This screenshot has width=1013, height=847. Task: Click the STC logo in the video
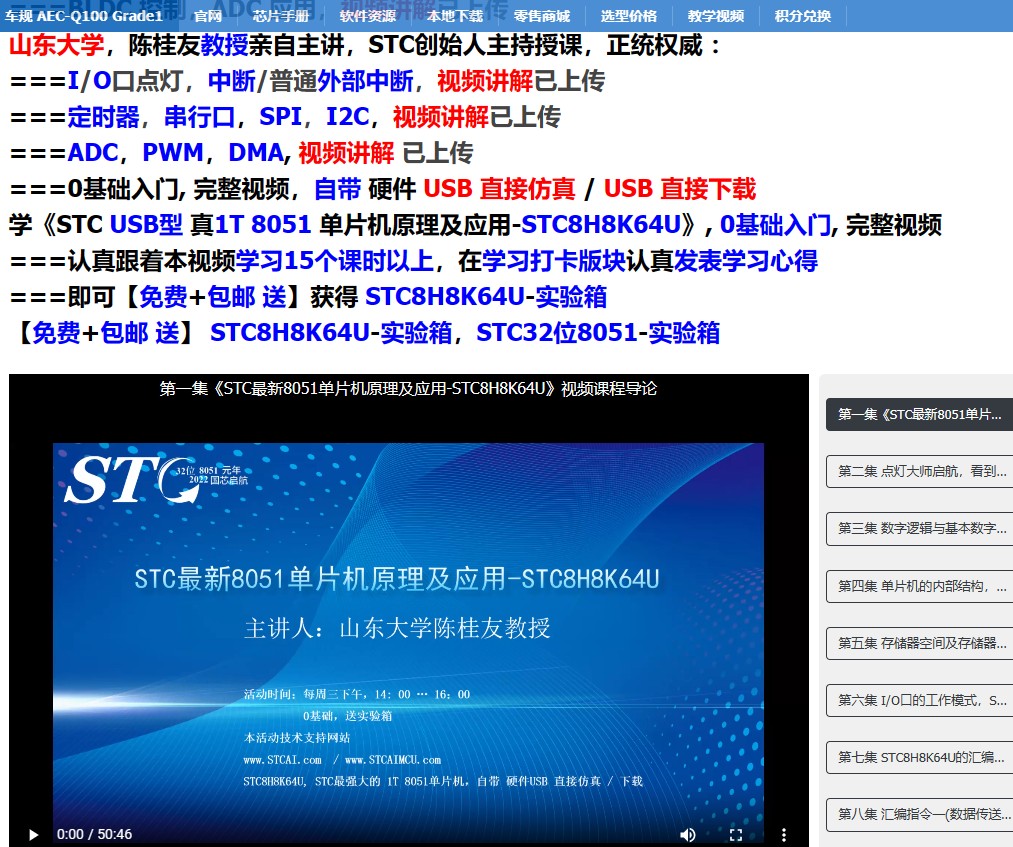[155, 480]
